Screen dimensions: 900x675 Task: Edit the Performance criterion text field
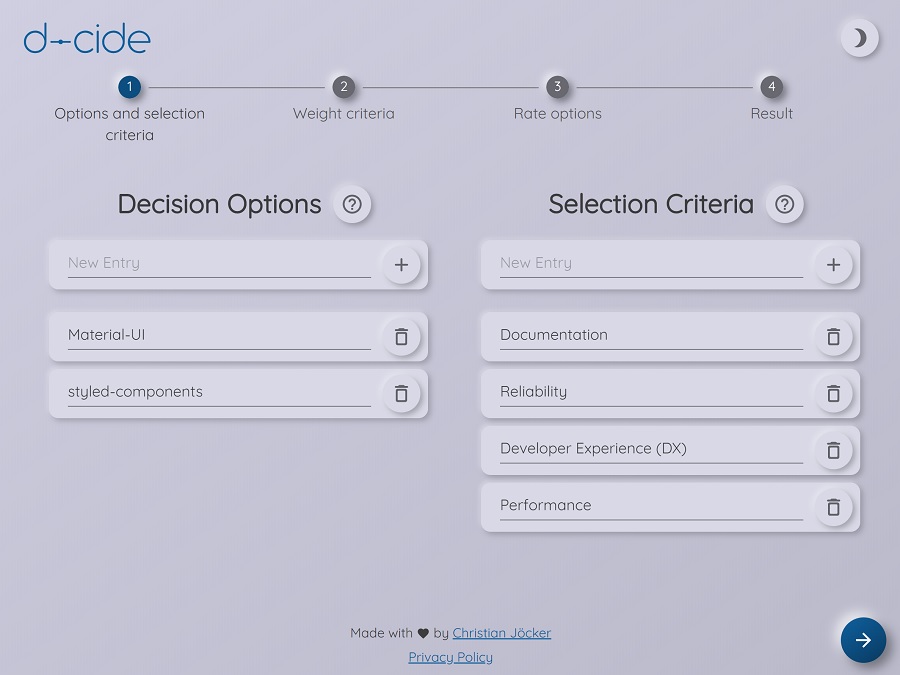650,505
